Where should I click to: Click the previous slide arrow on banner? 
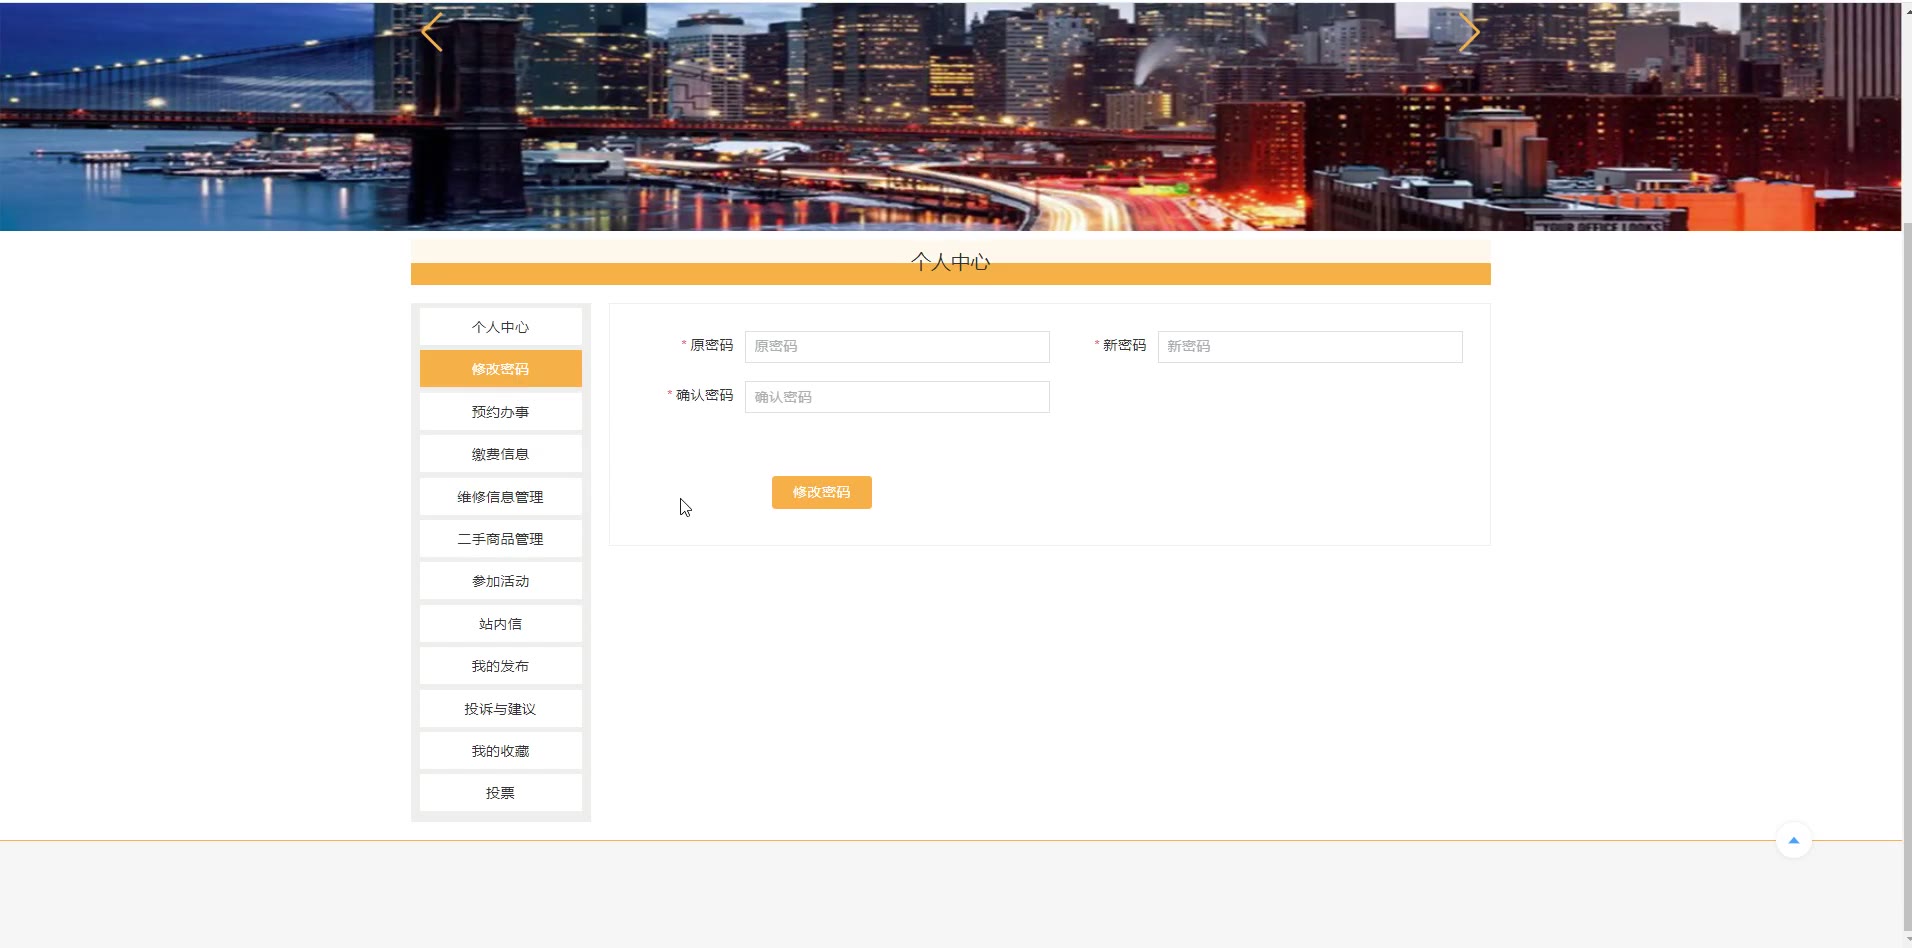pyautogui.click(x=432, y=33)
